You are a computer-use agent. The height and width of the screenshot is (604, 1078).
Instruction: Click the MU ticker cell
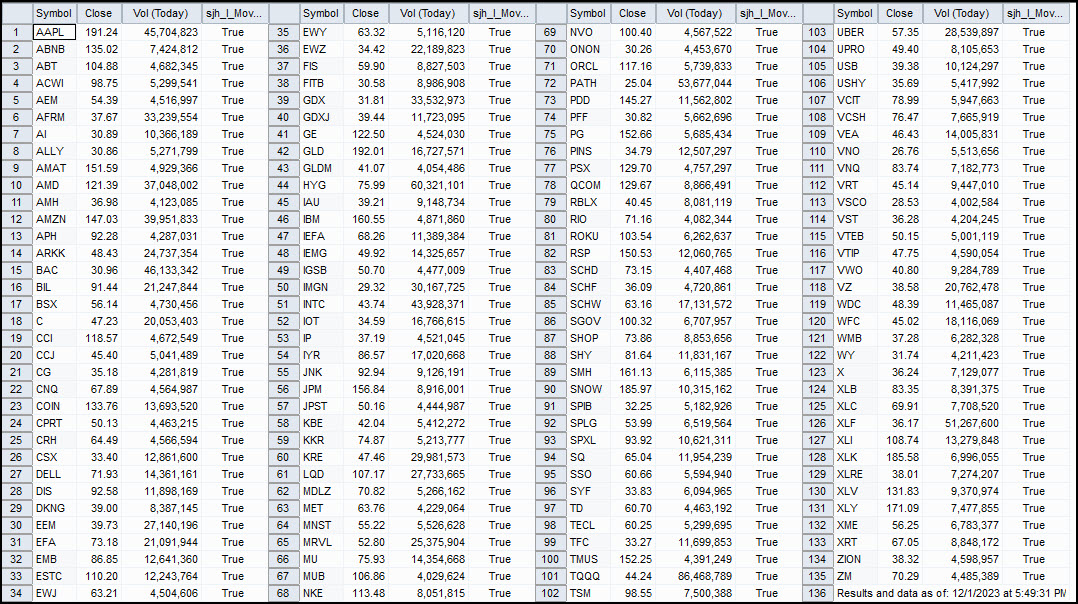320,559
